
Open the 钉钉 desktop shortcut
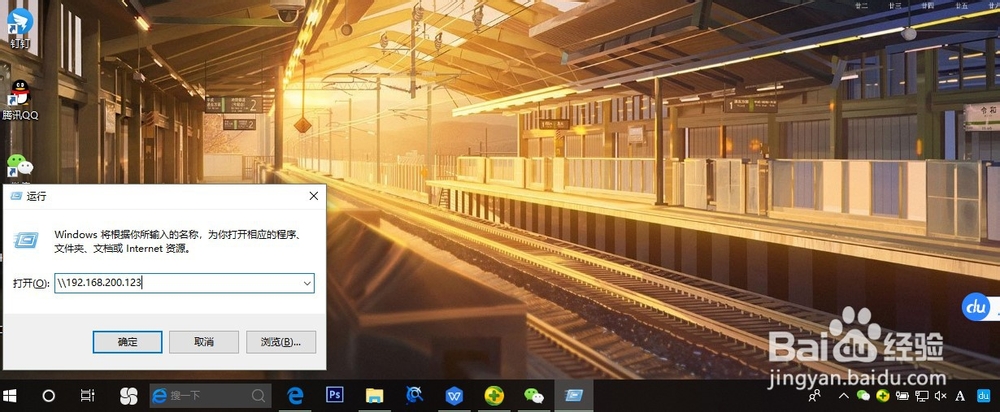tap(20, 27)
